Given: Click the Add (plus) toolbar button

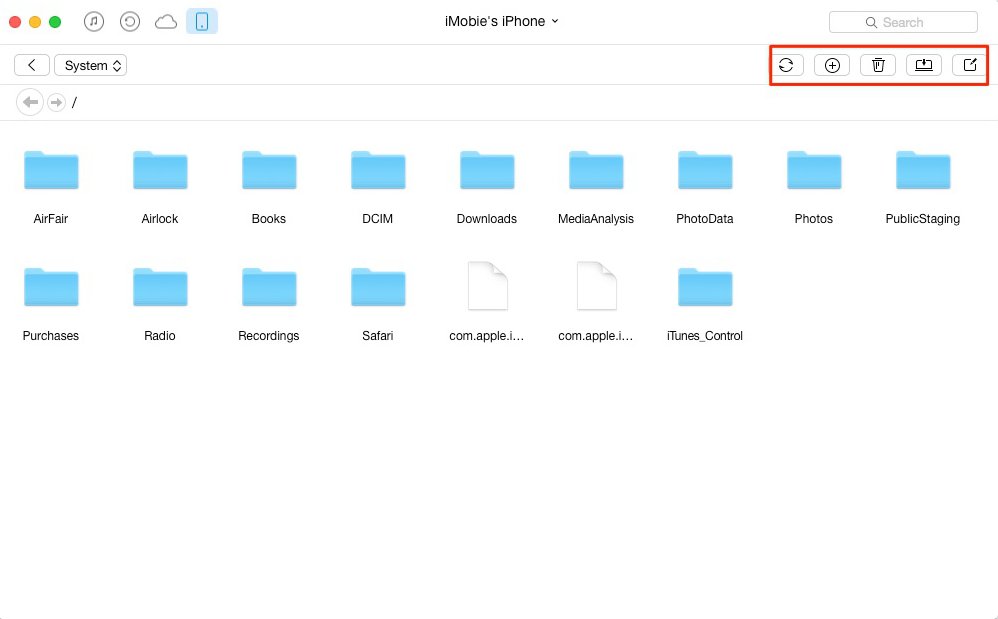Looking at the screenshot, I should [832, 65].
